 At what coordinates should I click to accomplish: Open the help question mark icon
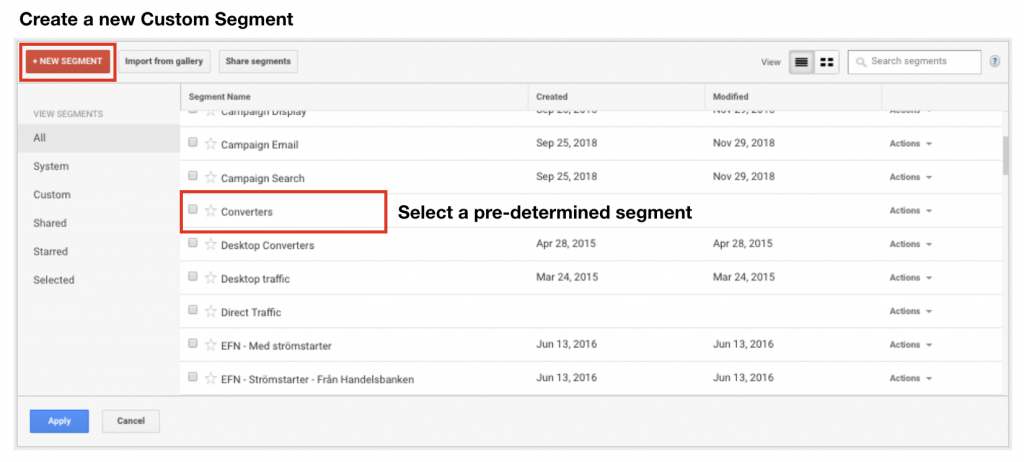tap(995, 61)
